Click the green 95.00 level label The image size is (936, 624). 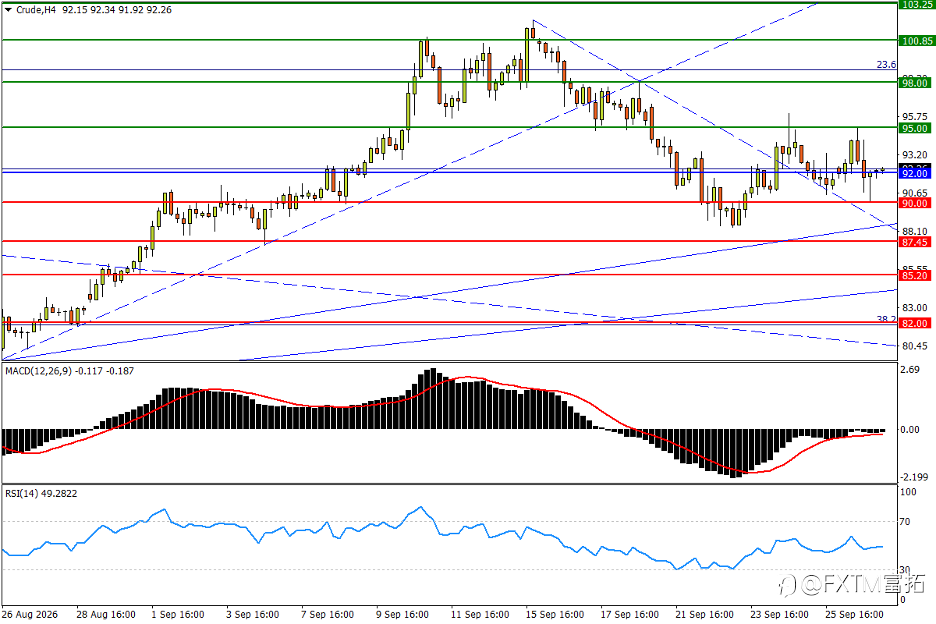(x=915, y=128)
